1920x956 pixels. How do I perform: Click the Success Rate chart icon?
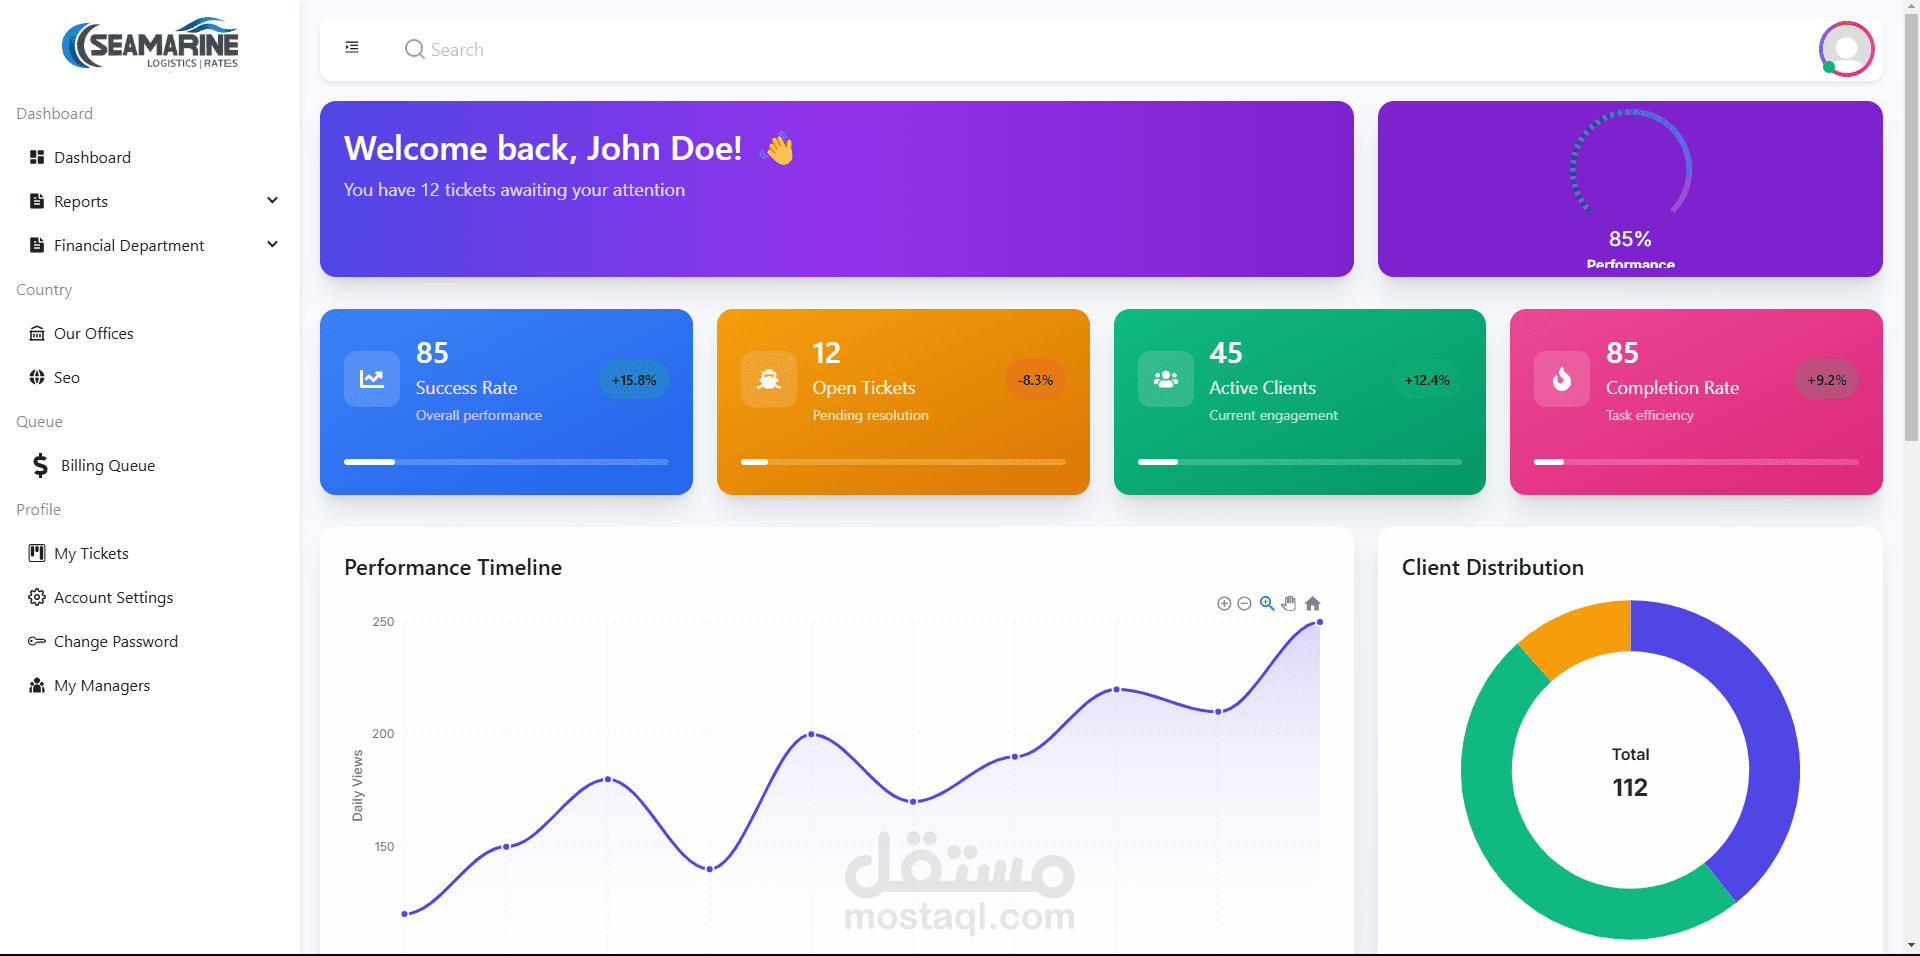(371, 379)
